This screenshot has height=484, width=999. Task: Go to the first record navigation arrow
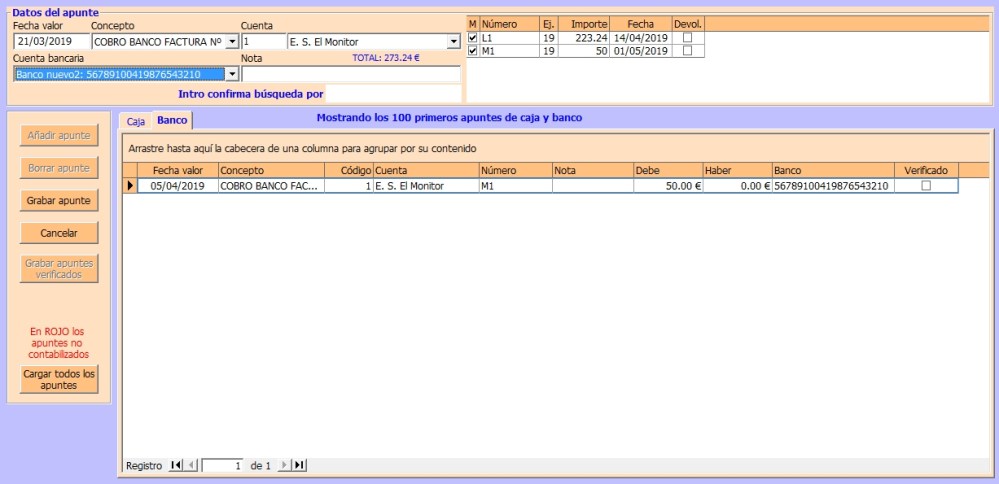point(176,465)
